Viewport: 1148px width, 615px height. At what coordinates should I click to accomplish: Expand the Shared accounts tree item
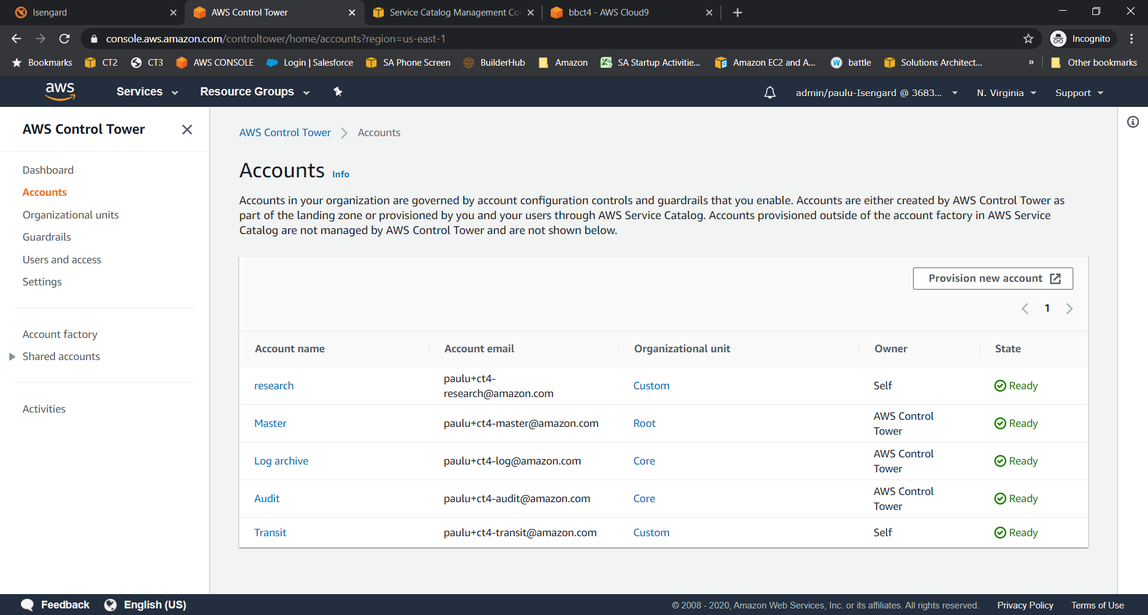click(12, 357)
